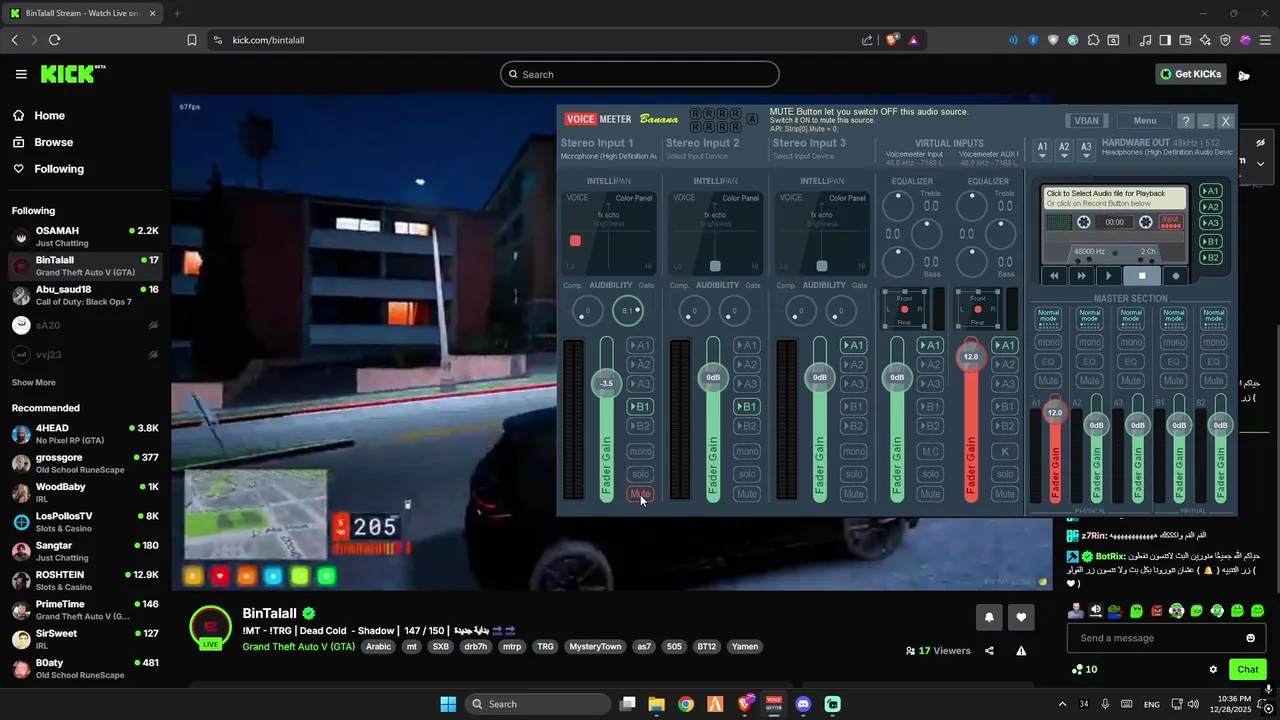Viewport: 1280px width, 720px height.
Task: Focus the Kick Search field
Action: (640, 74)
